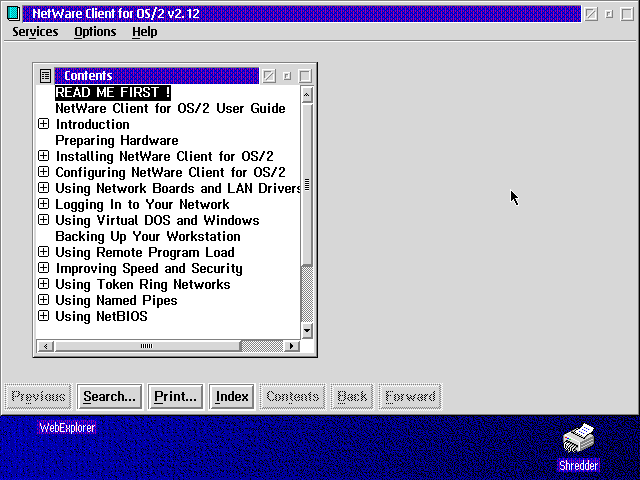Open the Index button
Viewport: 640px width, 480px height.
click(x=232, y=396)
